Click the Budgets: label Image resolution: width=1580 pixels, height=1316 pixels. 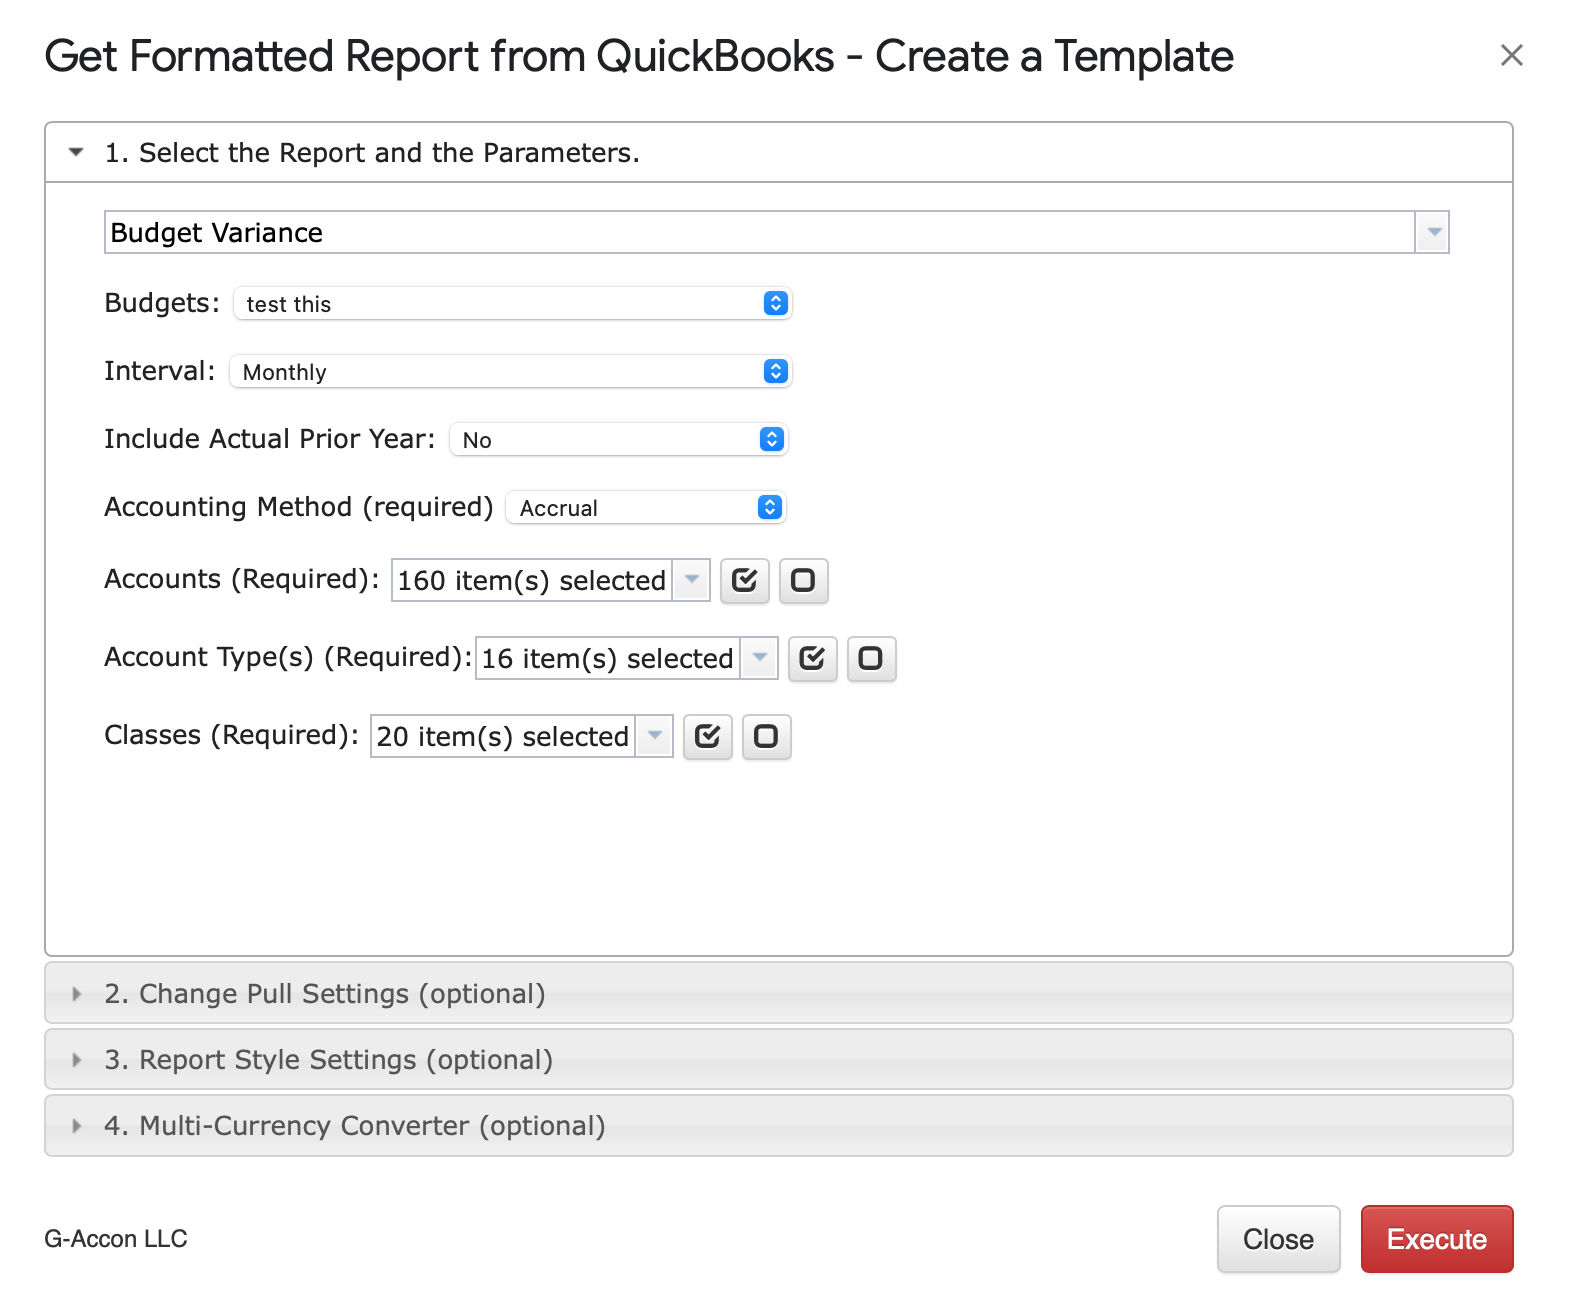pos(162,303)
